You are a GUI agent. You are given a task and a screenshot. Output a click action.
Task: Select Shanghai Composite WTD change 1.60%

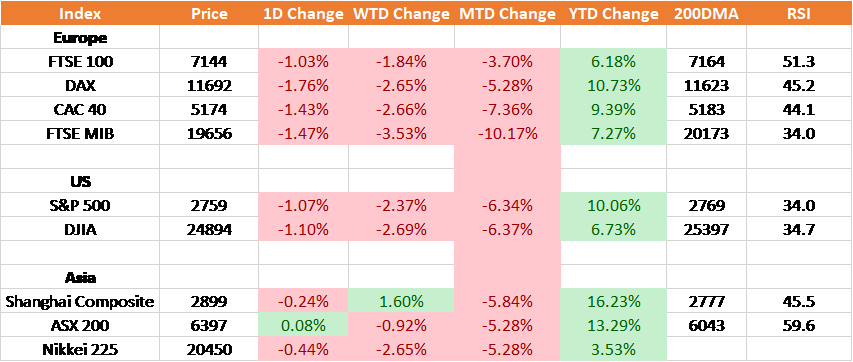pyautogui.click(x=401, y=301)
